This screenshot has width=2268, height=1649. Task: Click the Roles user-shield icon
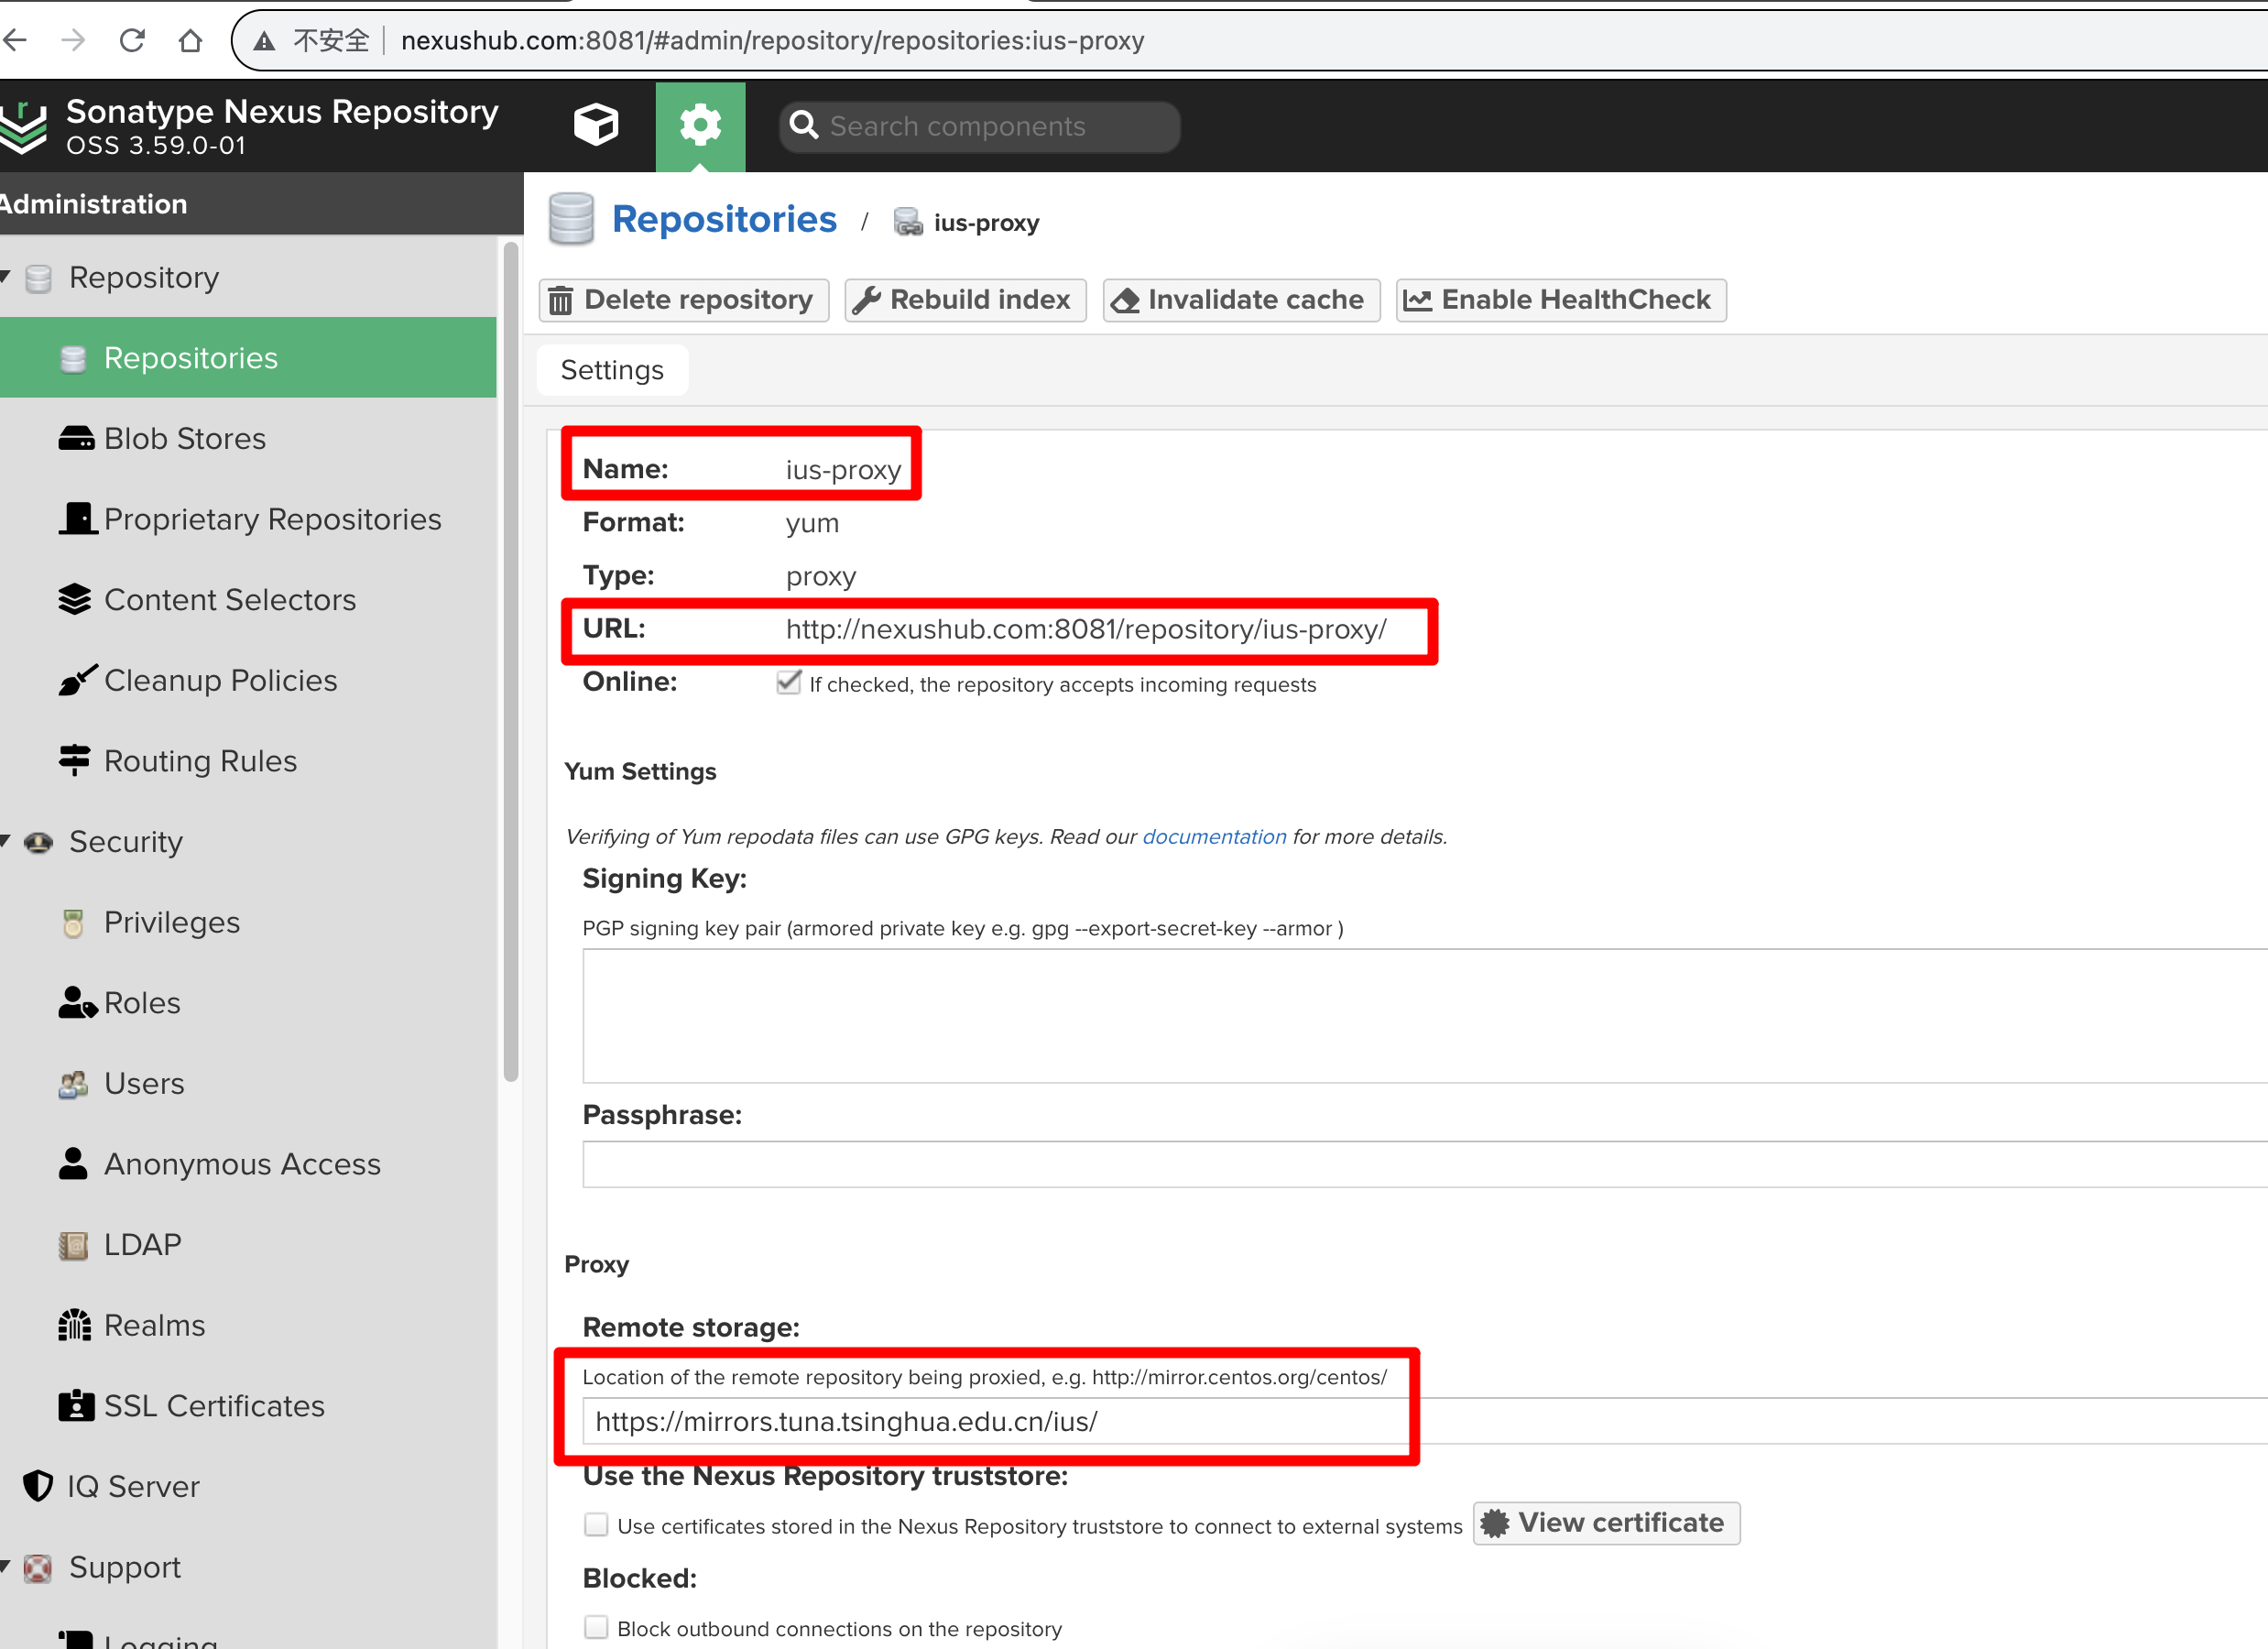coord(77,1002)
